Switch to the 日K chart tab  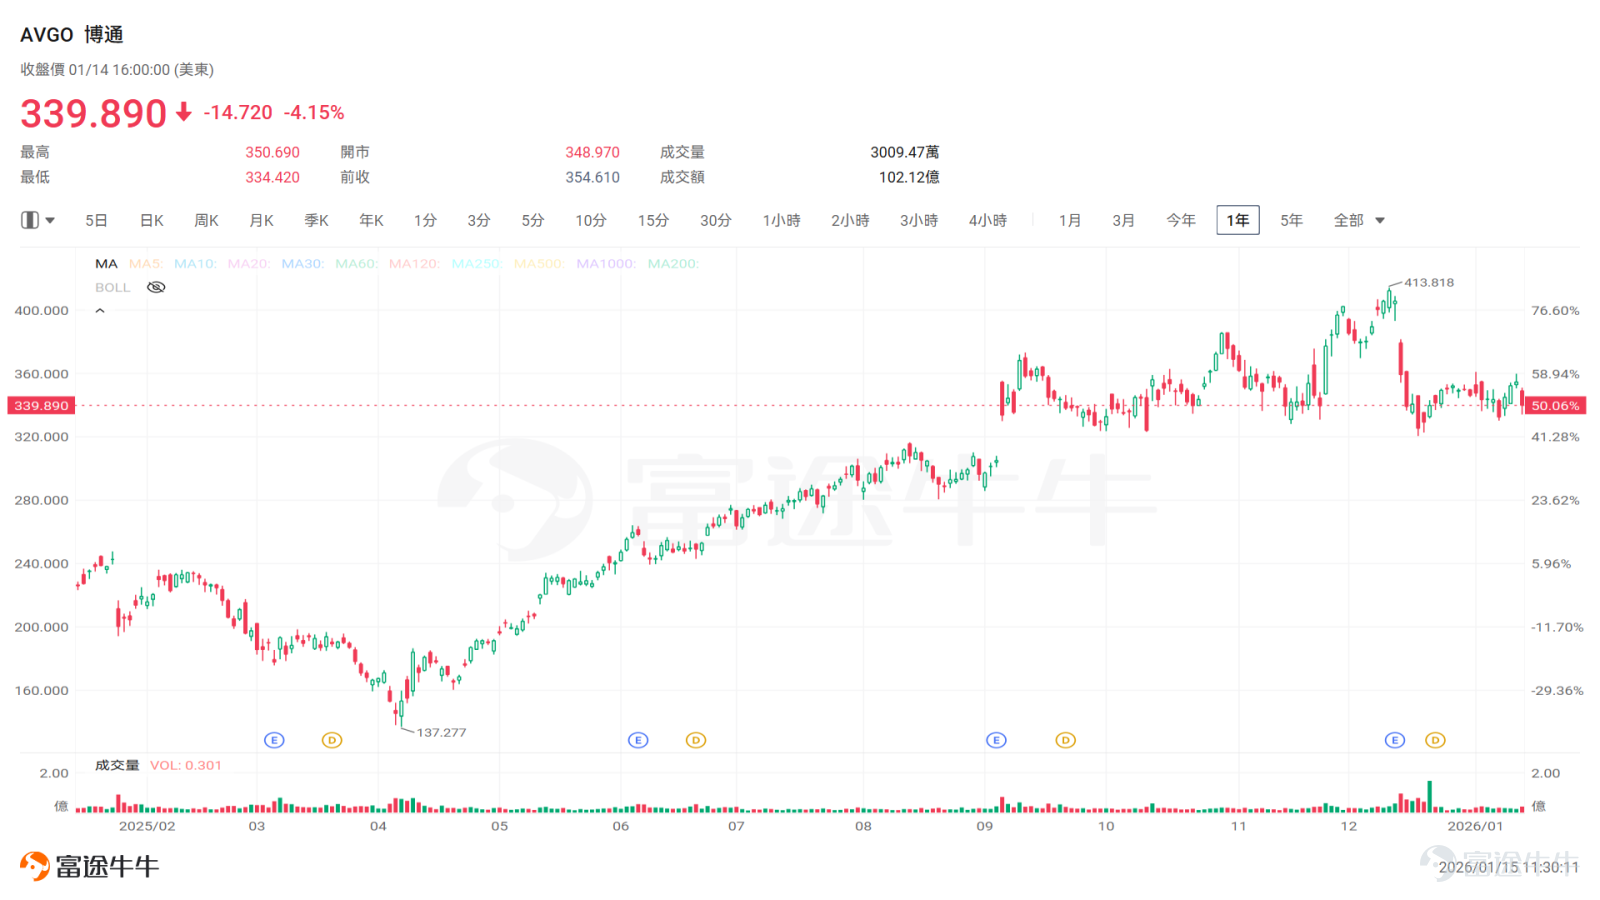coord(151,220)
